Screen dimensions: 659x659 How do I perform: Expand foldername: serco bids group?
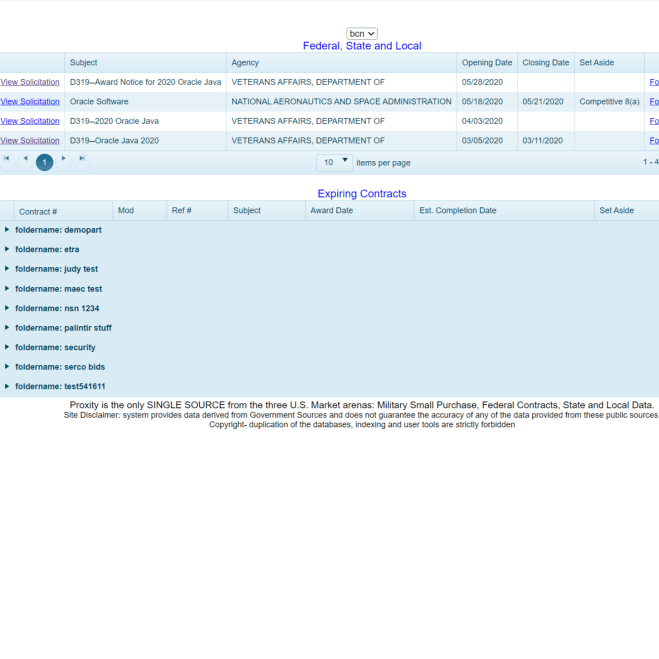pos(7,366)
